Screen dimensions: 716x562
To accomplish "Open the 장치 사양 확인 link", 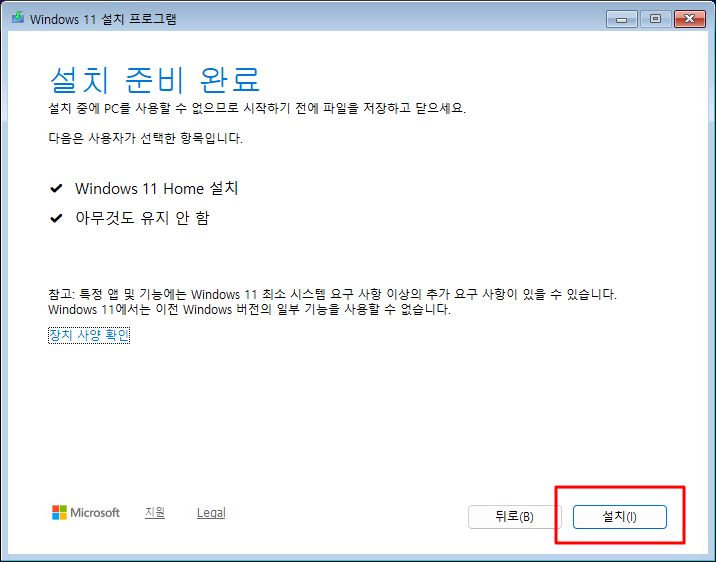I will [89, 335].
